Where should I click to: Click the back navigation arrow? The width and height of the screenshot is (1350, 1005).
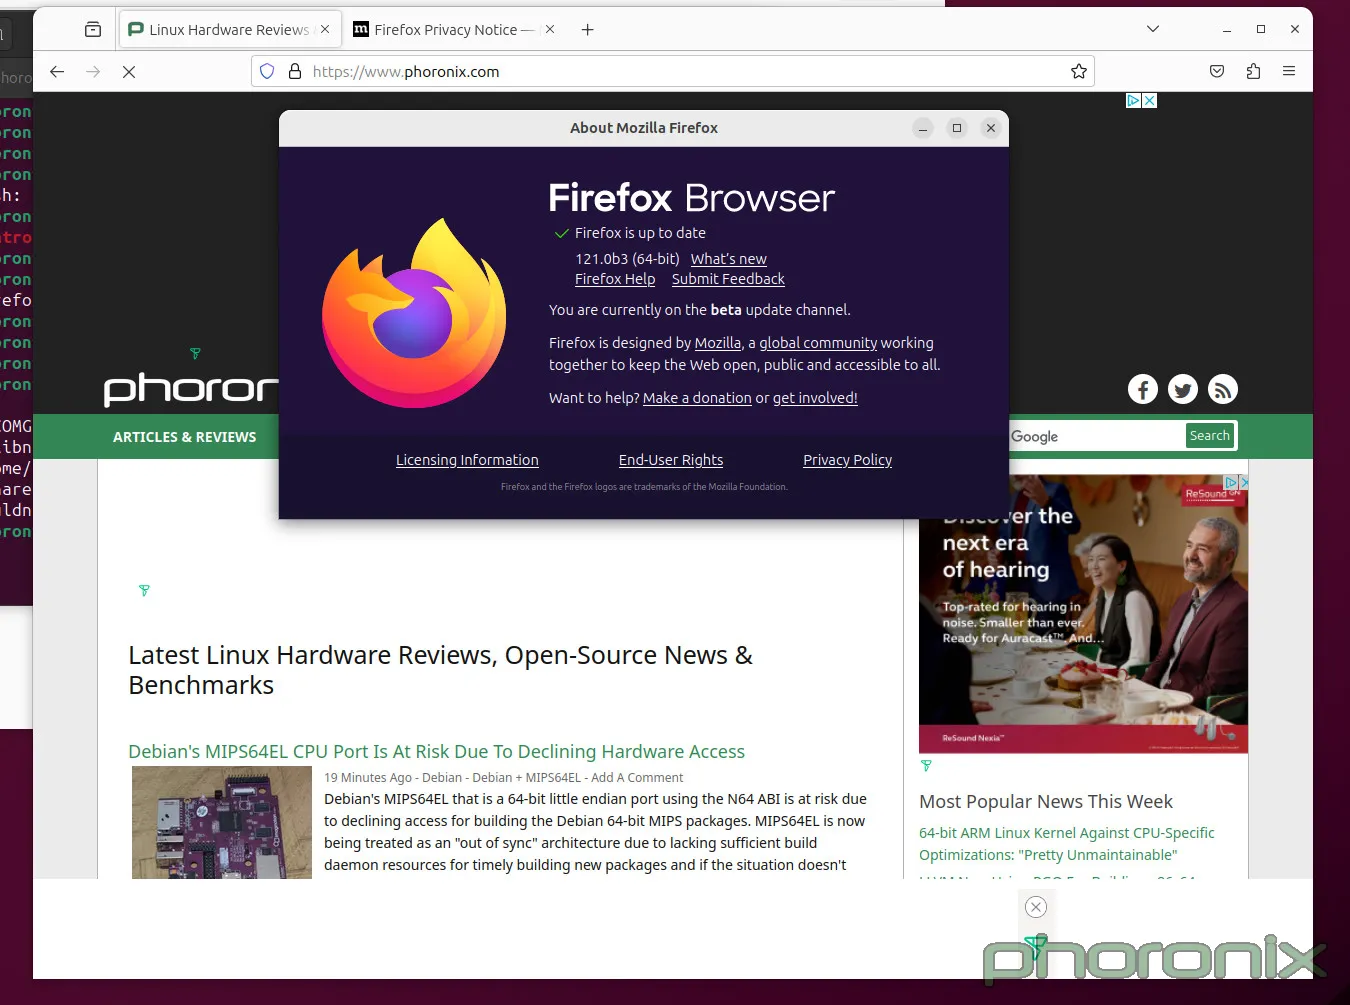[x=57, y=71]
